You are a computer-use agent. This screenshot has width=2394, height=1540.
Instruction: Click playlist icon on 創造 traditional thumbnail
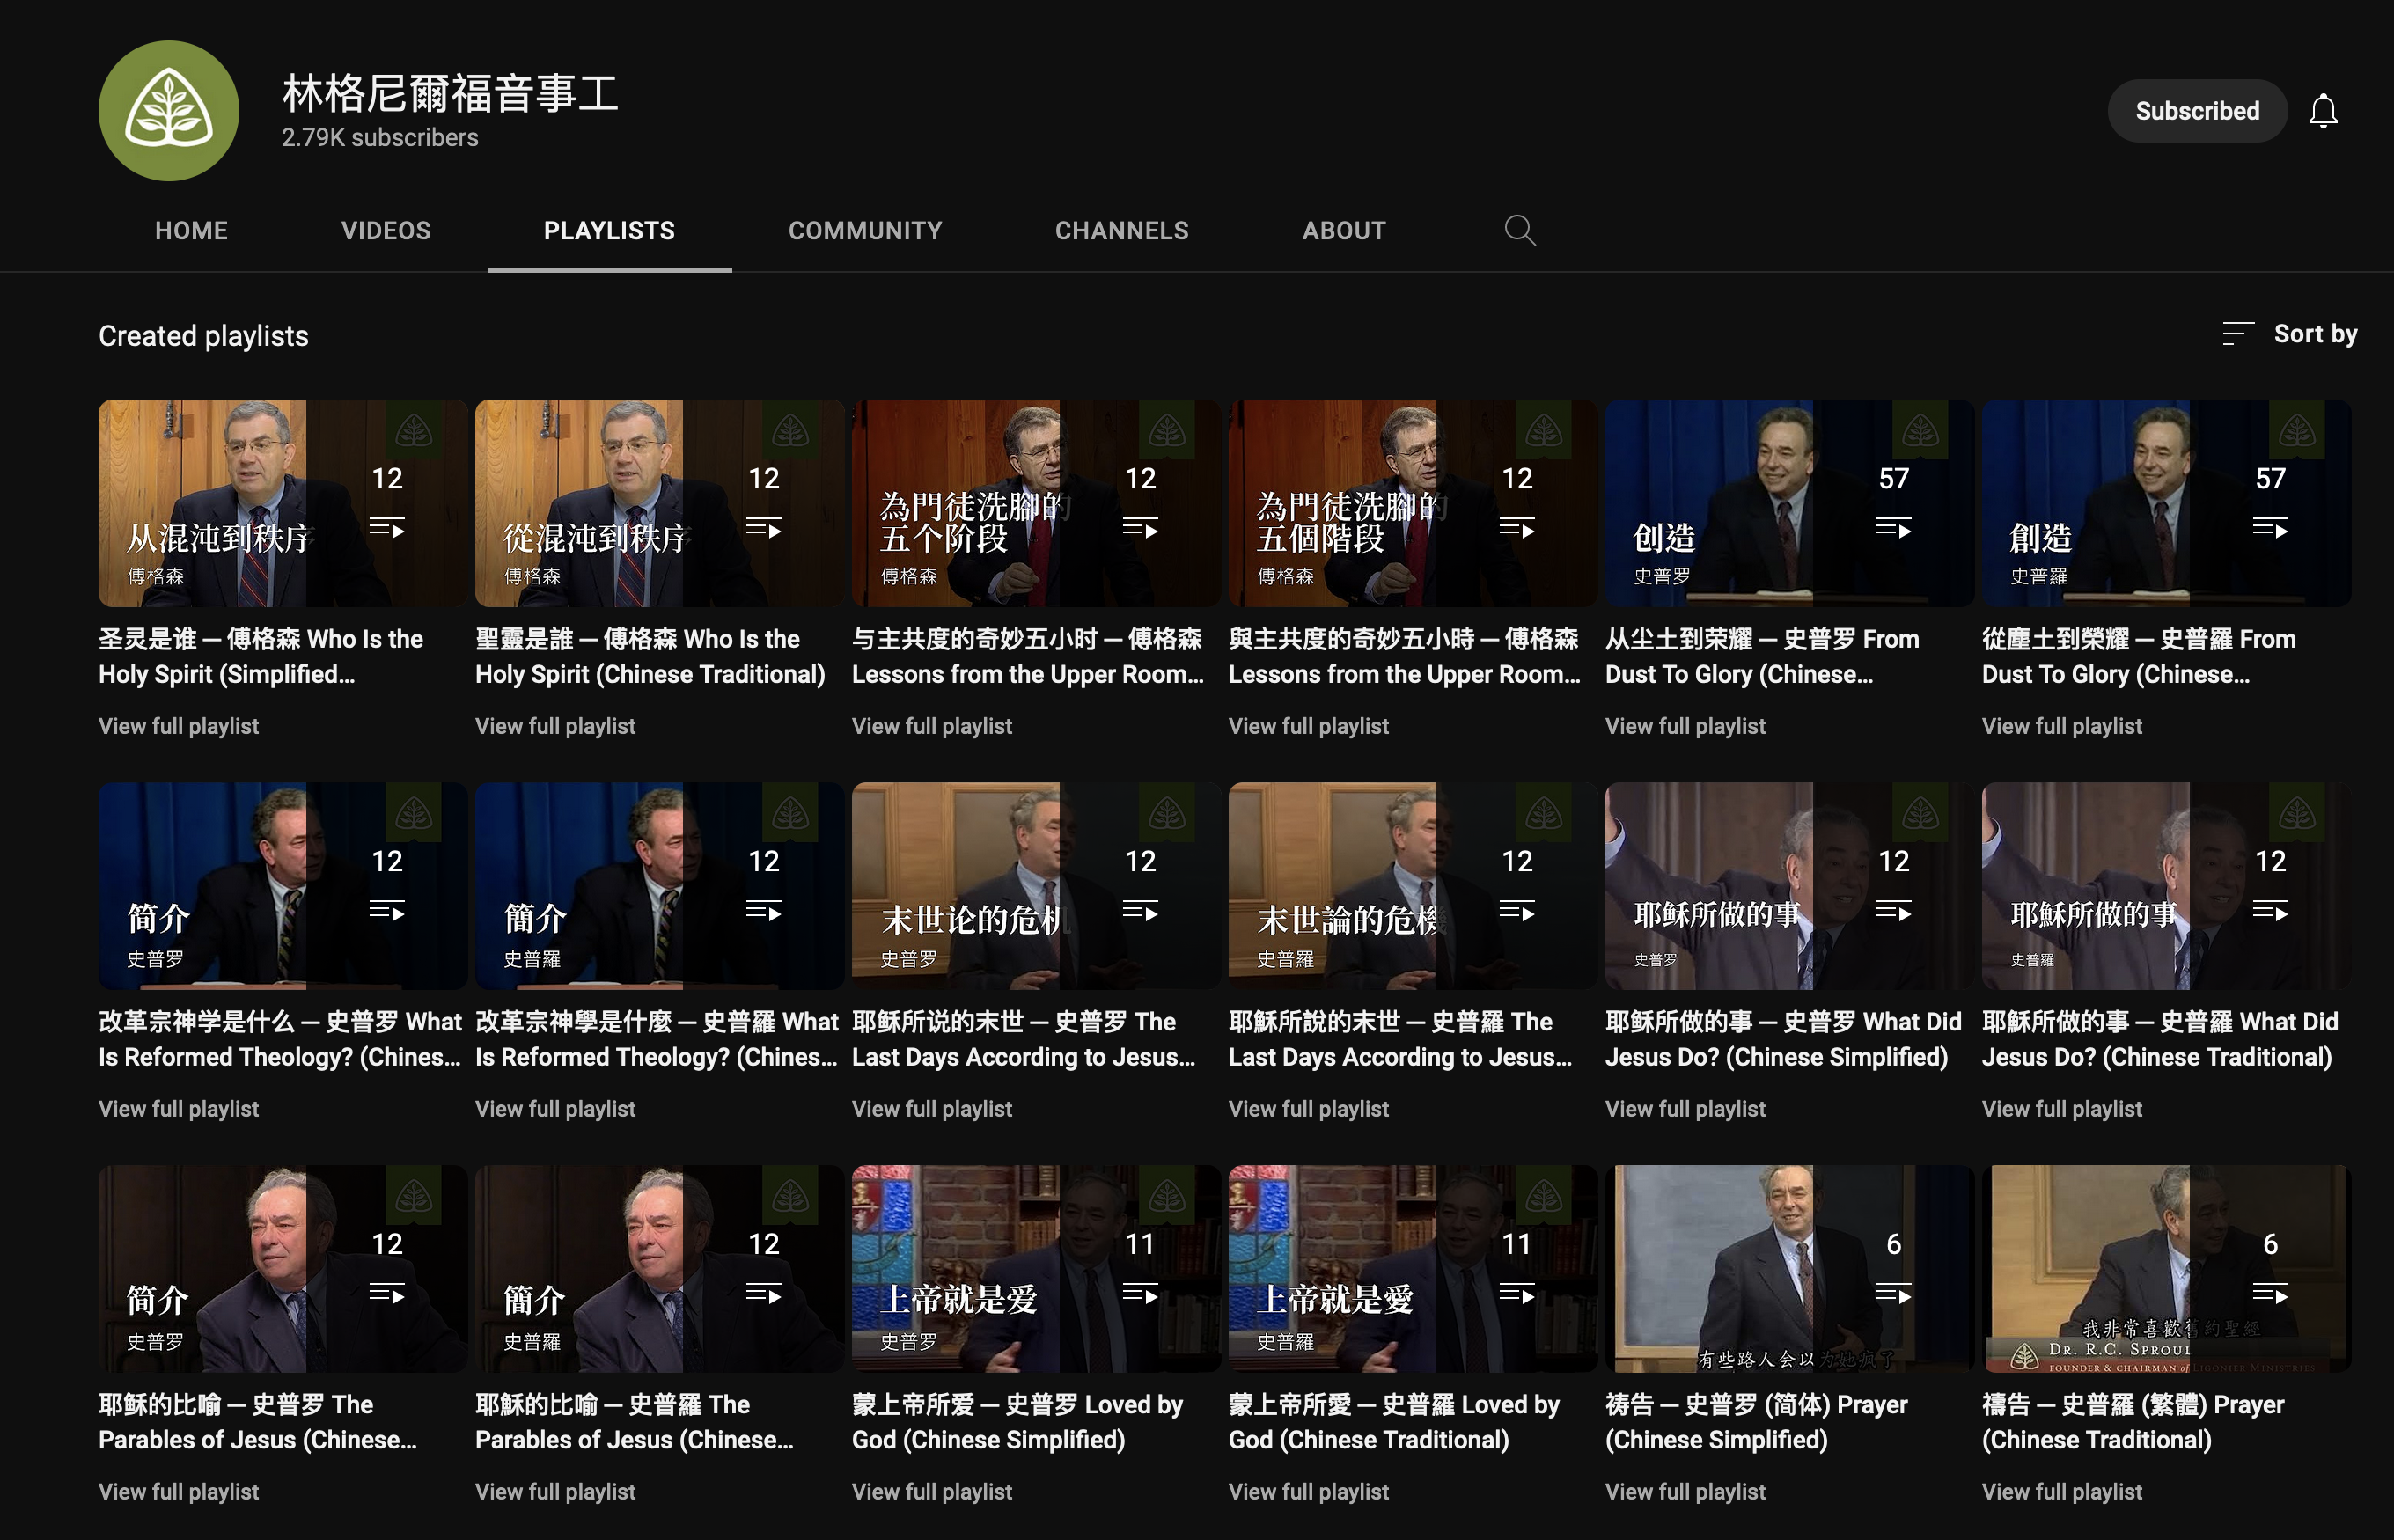point(2270,528)
